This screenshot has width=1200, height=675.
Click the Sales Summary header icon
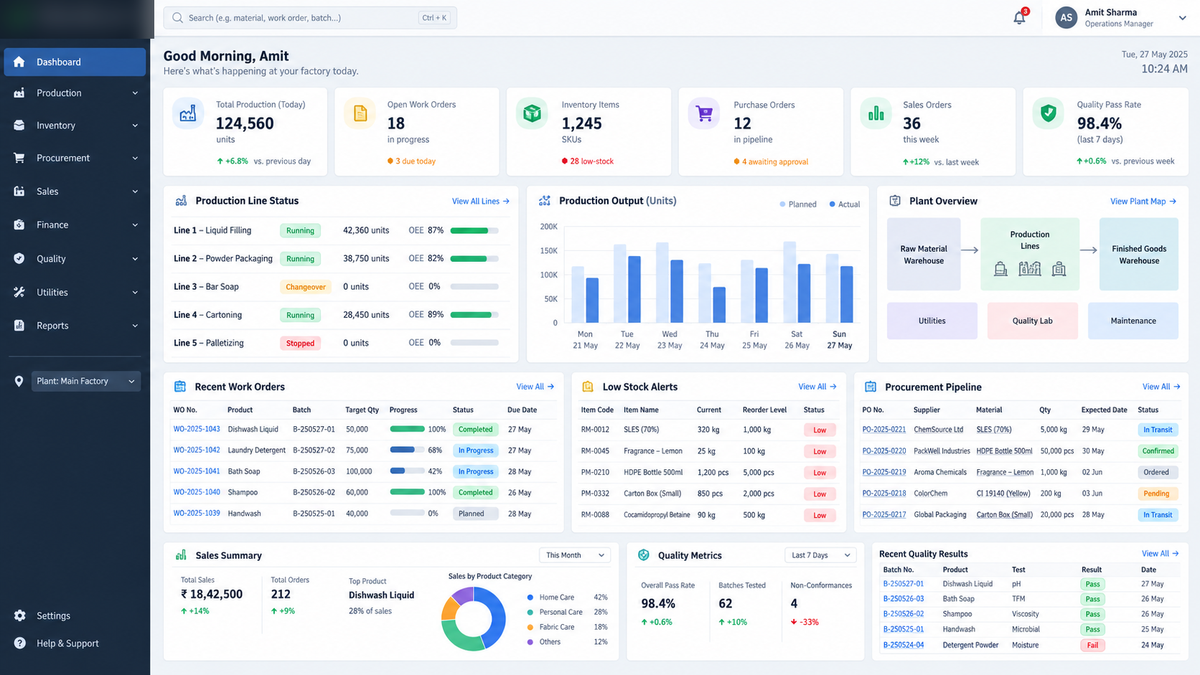(181, 555)
